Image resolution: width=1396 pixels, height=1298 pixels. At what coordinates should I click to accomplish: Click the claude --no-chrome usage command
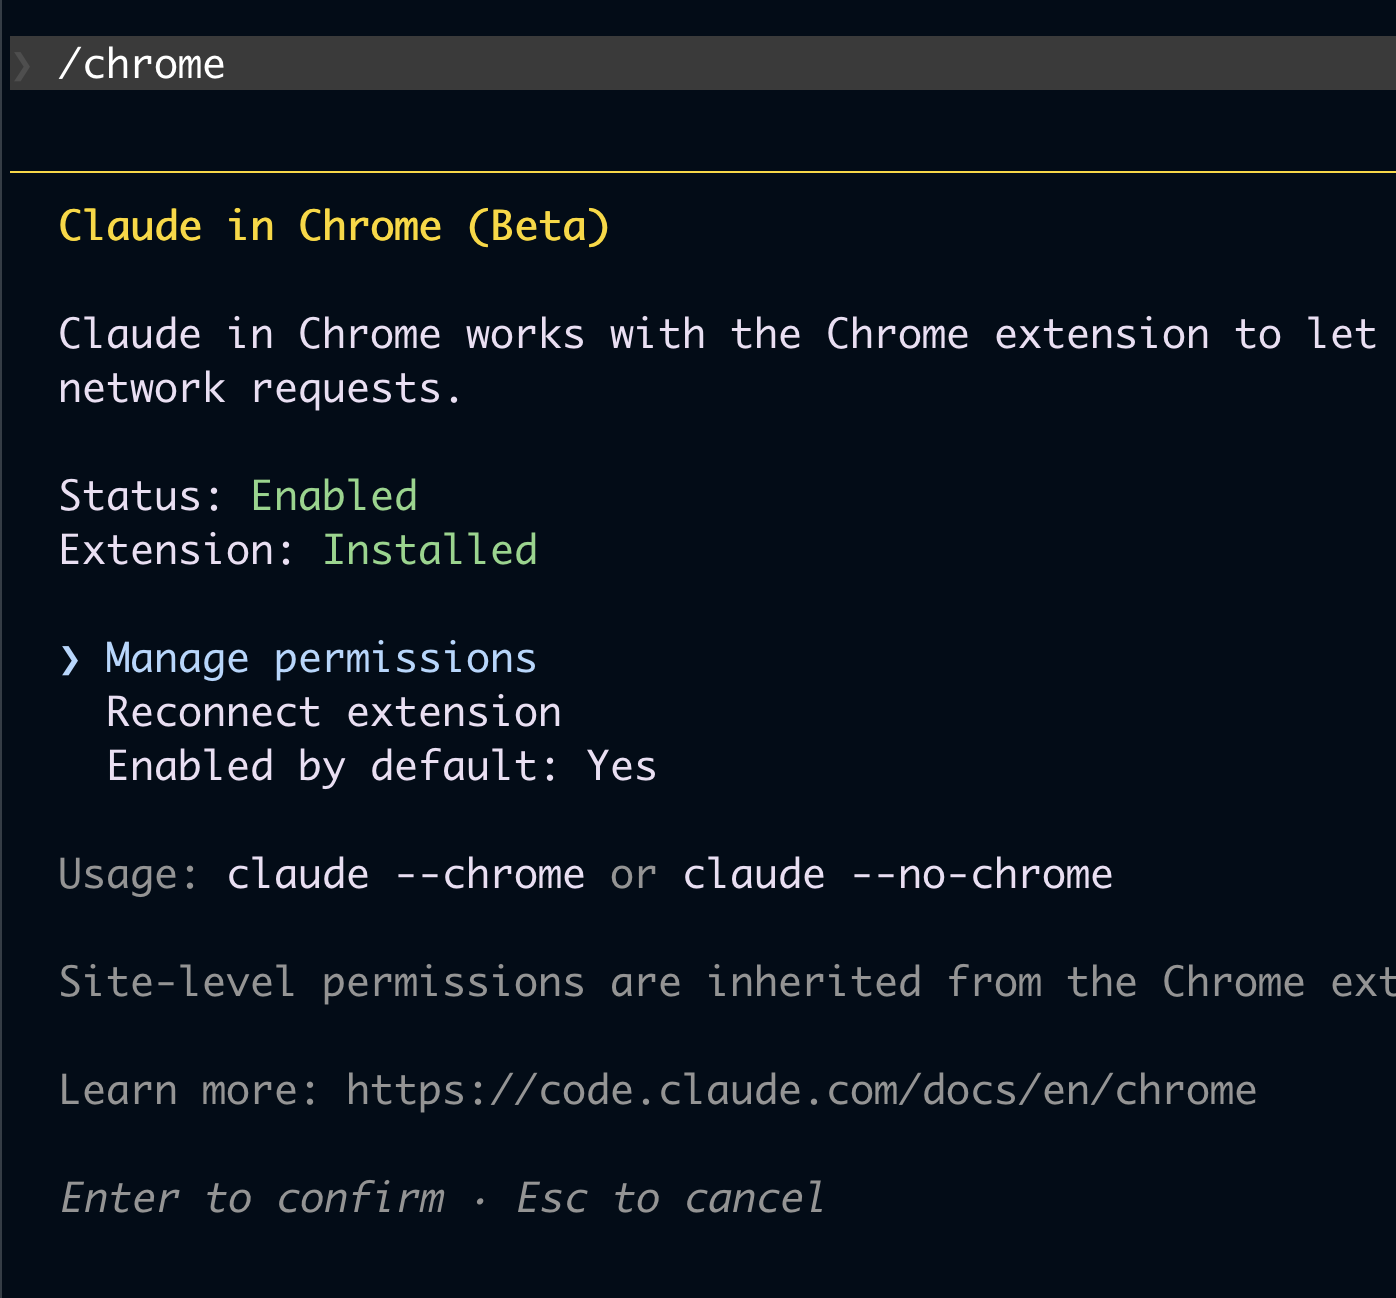[x=898, y=875]
